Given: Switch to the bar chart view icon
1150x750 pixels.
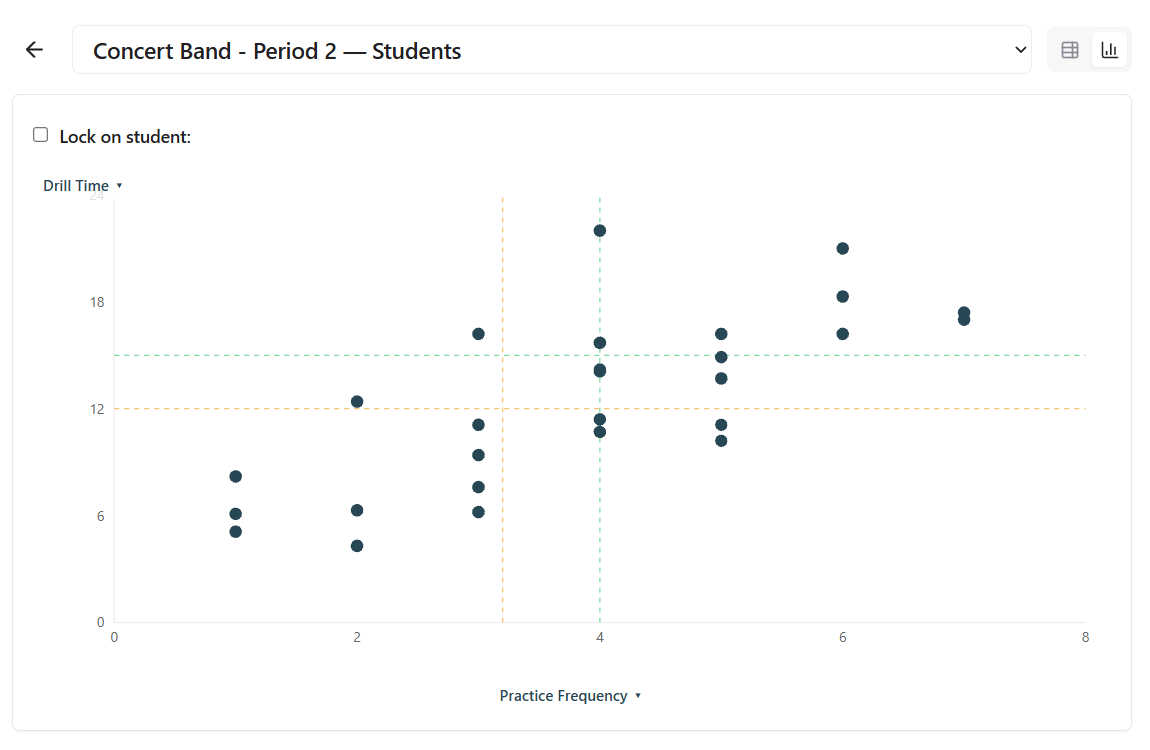Looking at the screenshot, I should 1109,50.
